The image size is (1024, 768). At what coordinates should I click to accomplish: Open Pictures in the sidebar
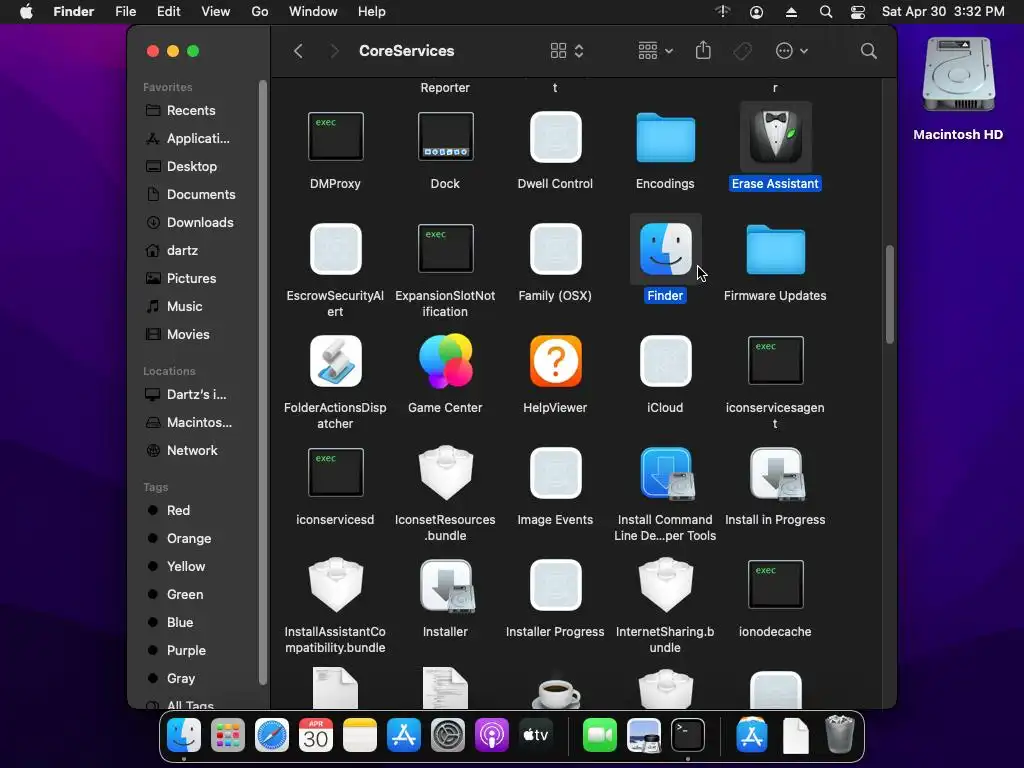(x=191, y=279)
